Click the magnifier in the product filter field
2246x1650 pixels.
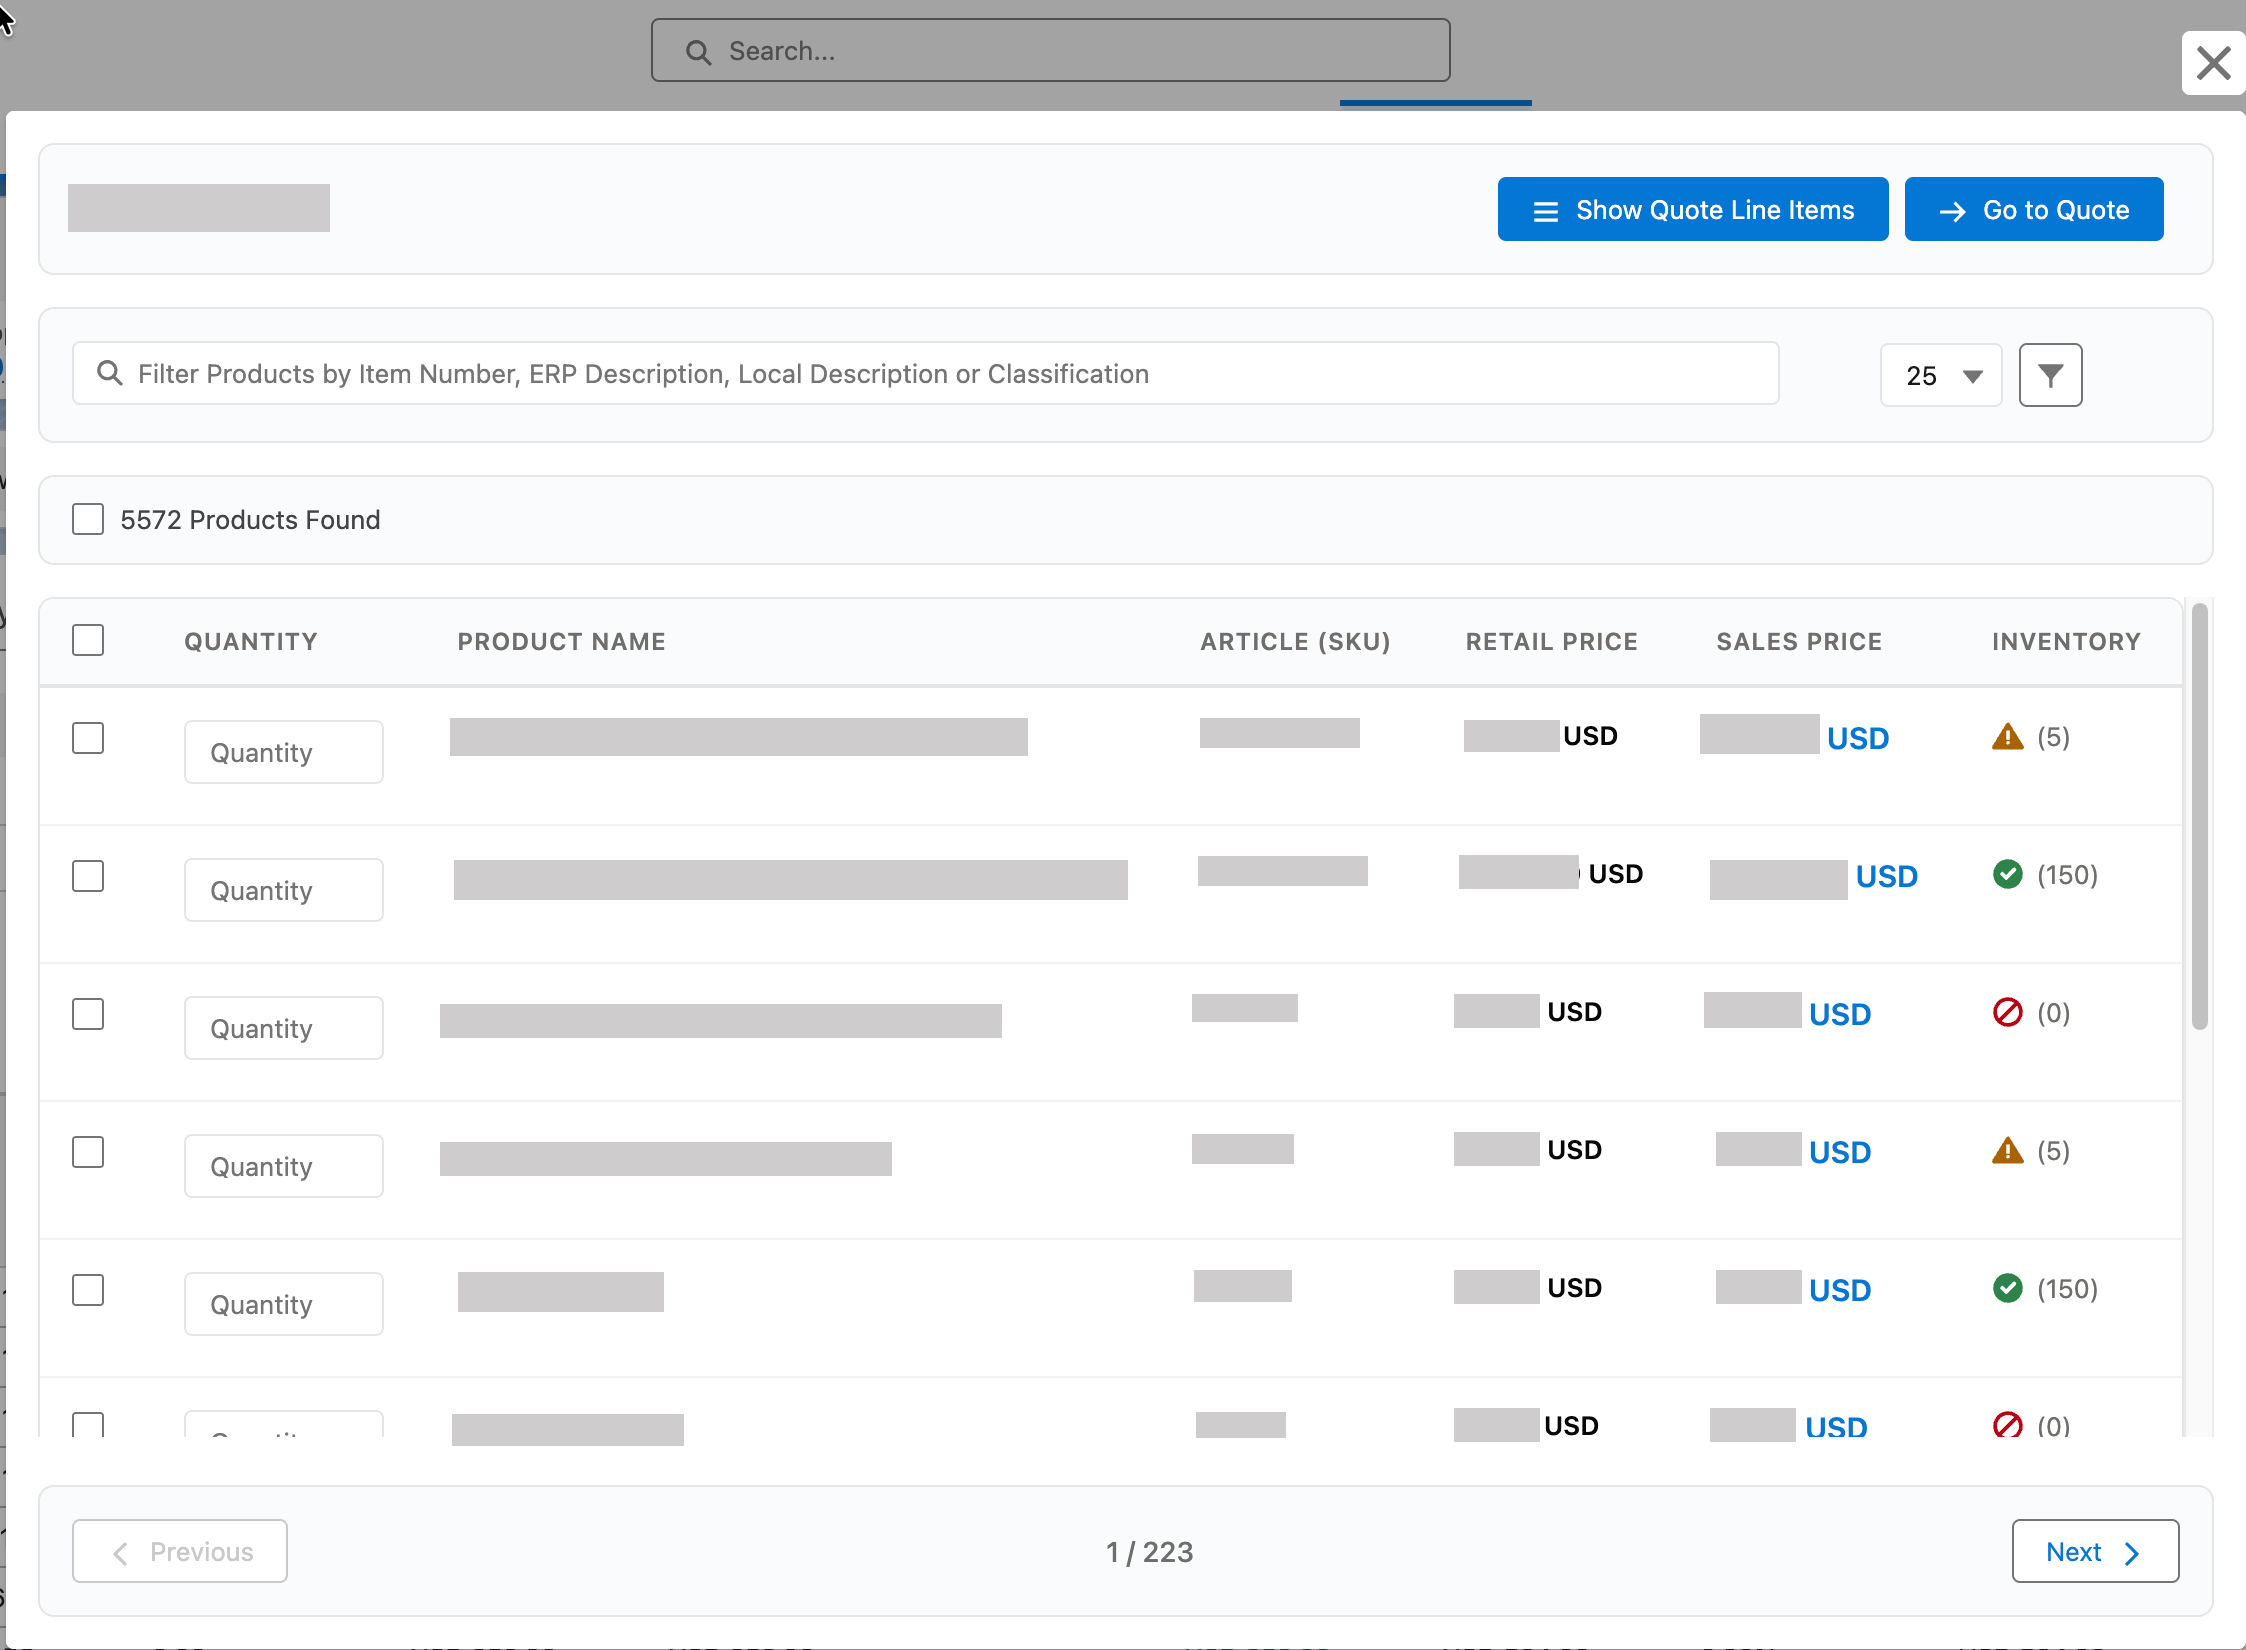click(x=110, y=372)
